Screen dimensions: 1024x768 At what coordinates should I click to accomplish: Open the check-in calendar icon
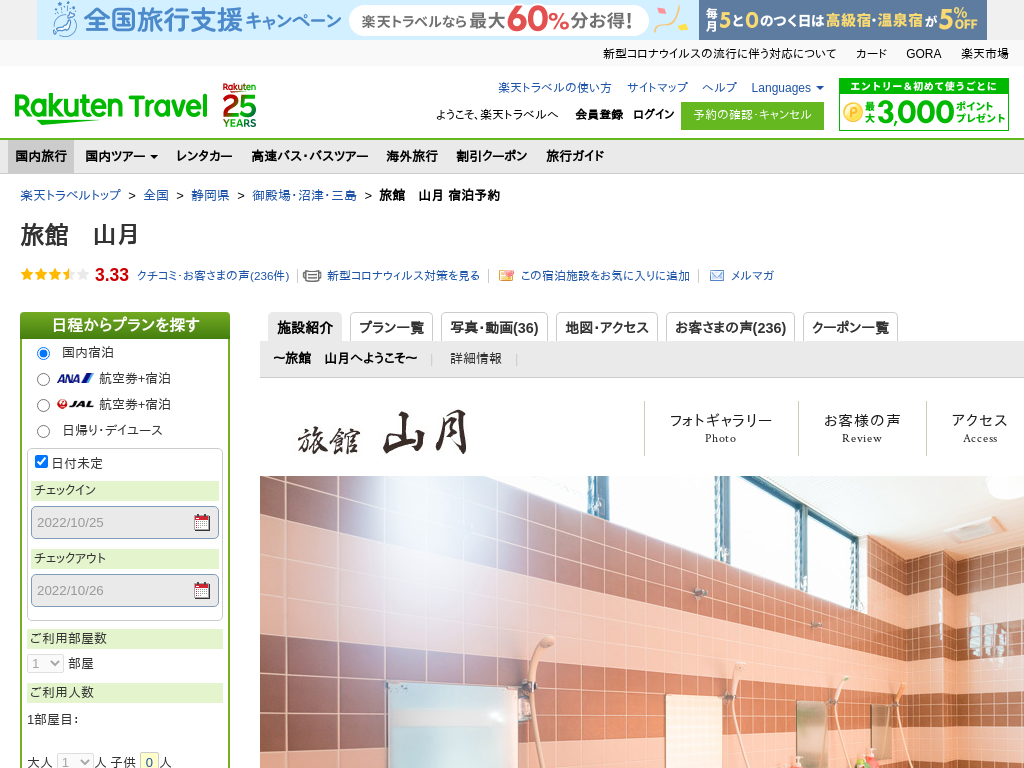click(202, 522)
